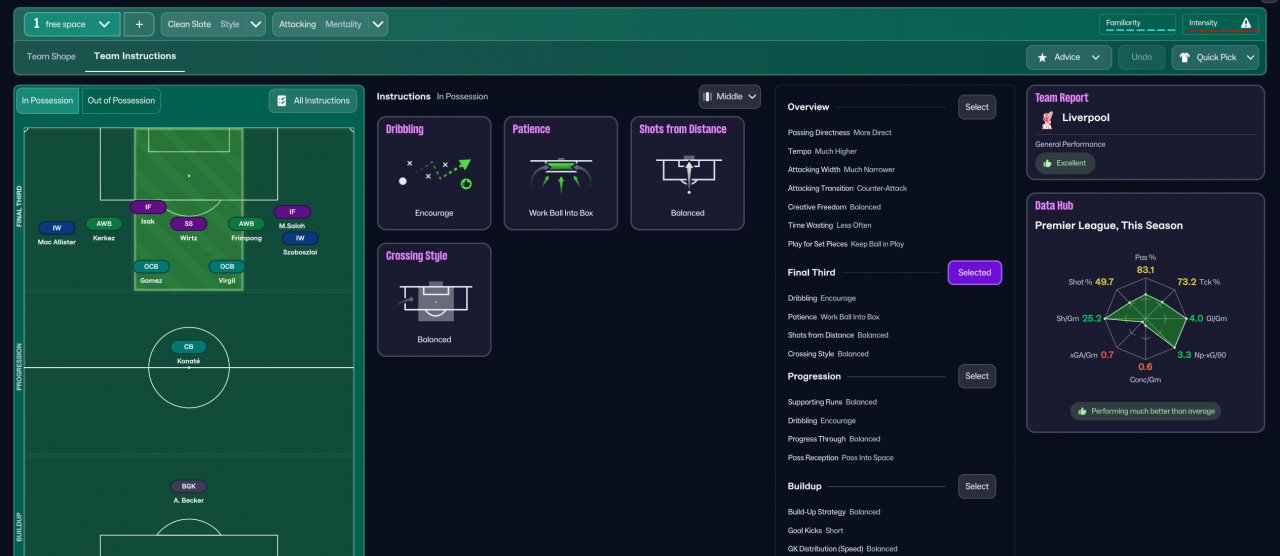The height and width of the screenshot is (556, 1280).
Task: Select Szoboszlai's IW role badge
Action: pos(300,238)
